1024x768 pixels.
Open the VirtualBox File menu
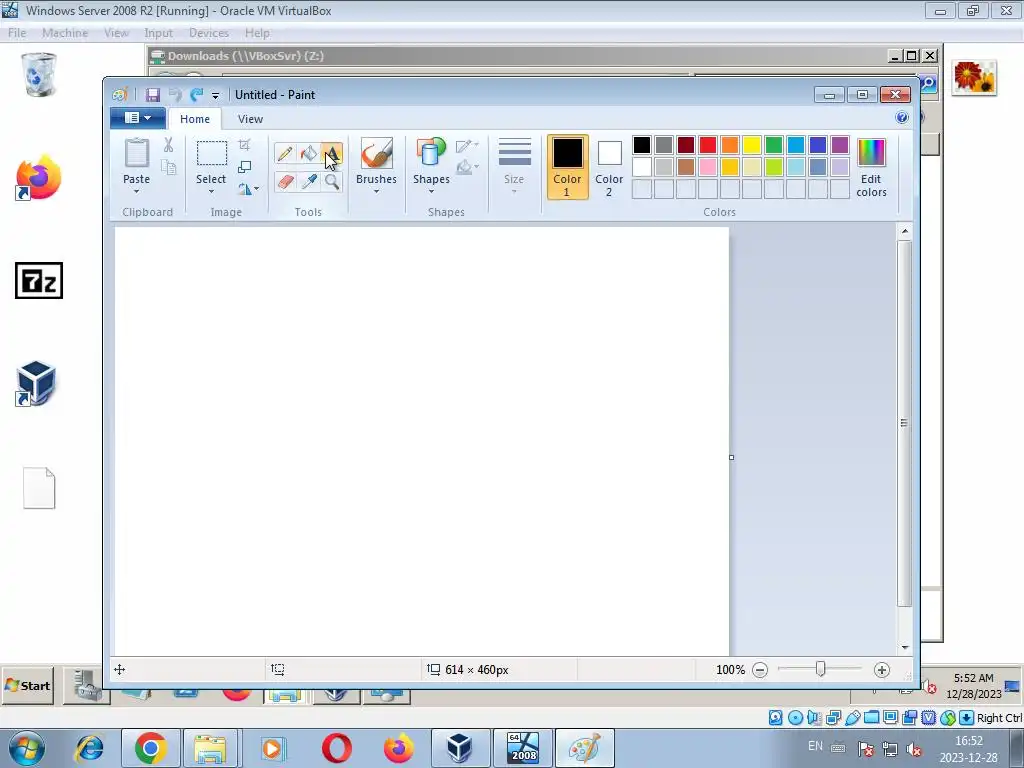(17, 33)
